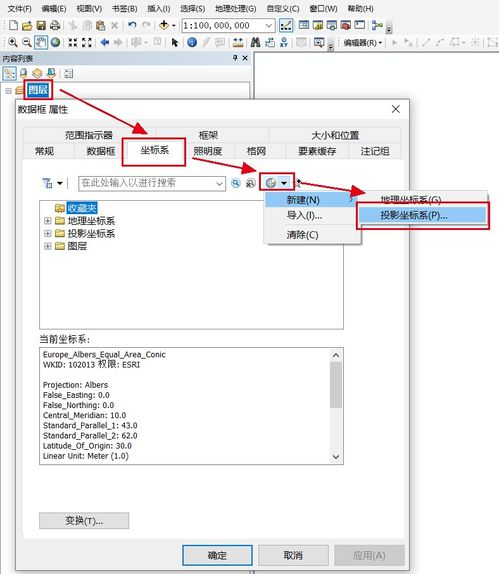
Task: Open the globe add coordinate system dropdown
Action: (284, 182)
